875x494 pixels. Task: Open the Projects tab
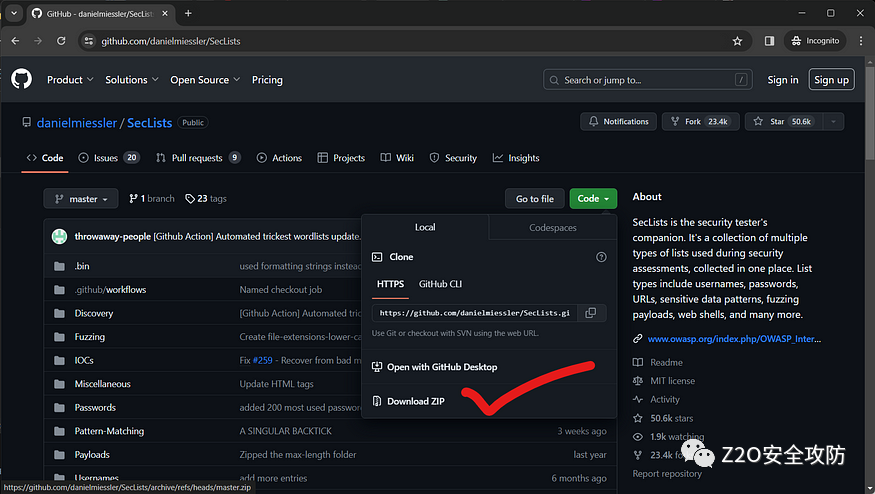coord(341,158)
